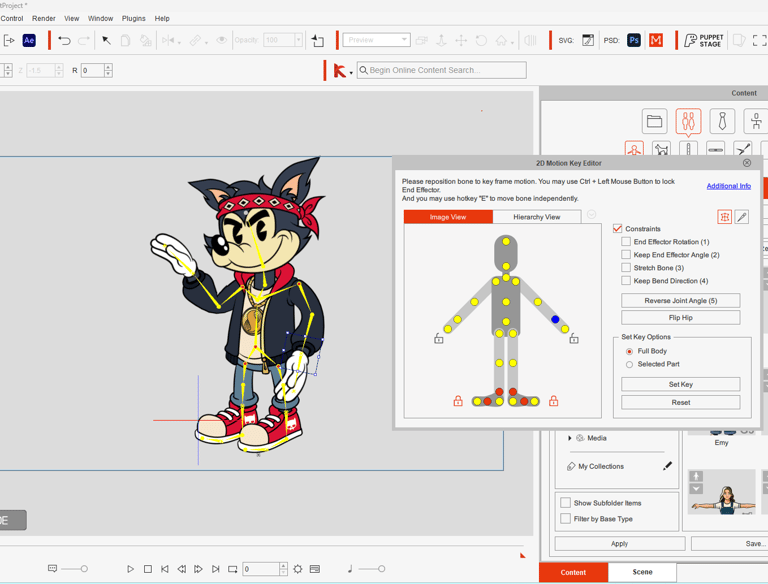Launch the Photoshop PSD editor icon
The width and height of the screenshot is (768, 584).
click(x=634, y=40)
